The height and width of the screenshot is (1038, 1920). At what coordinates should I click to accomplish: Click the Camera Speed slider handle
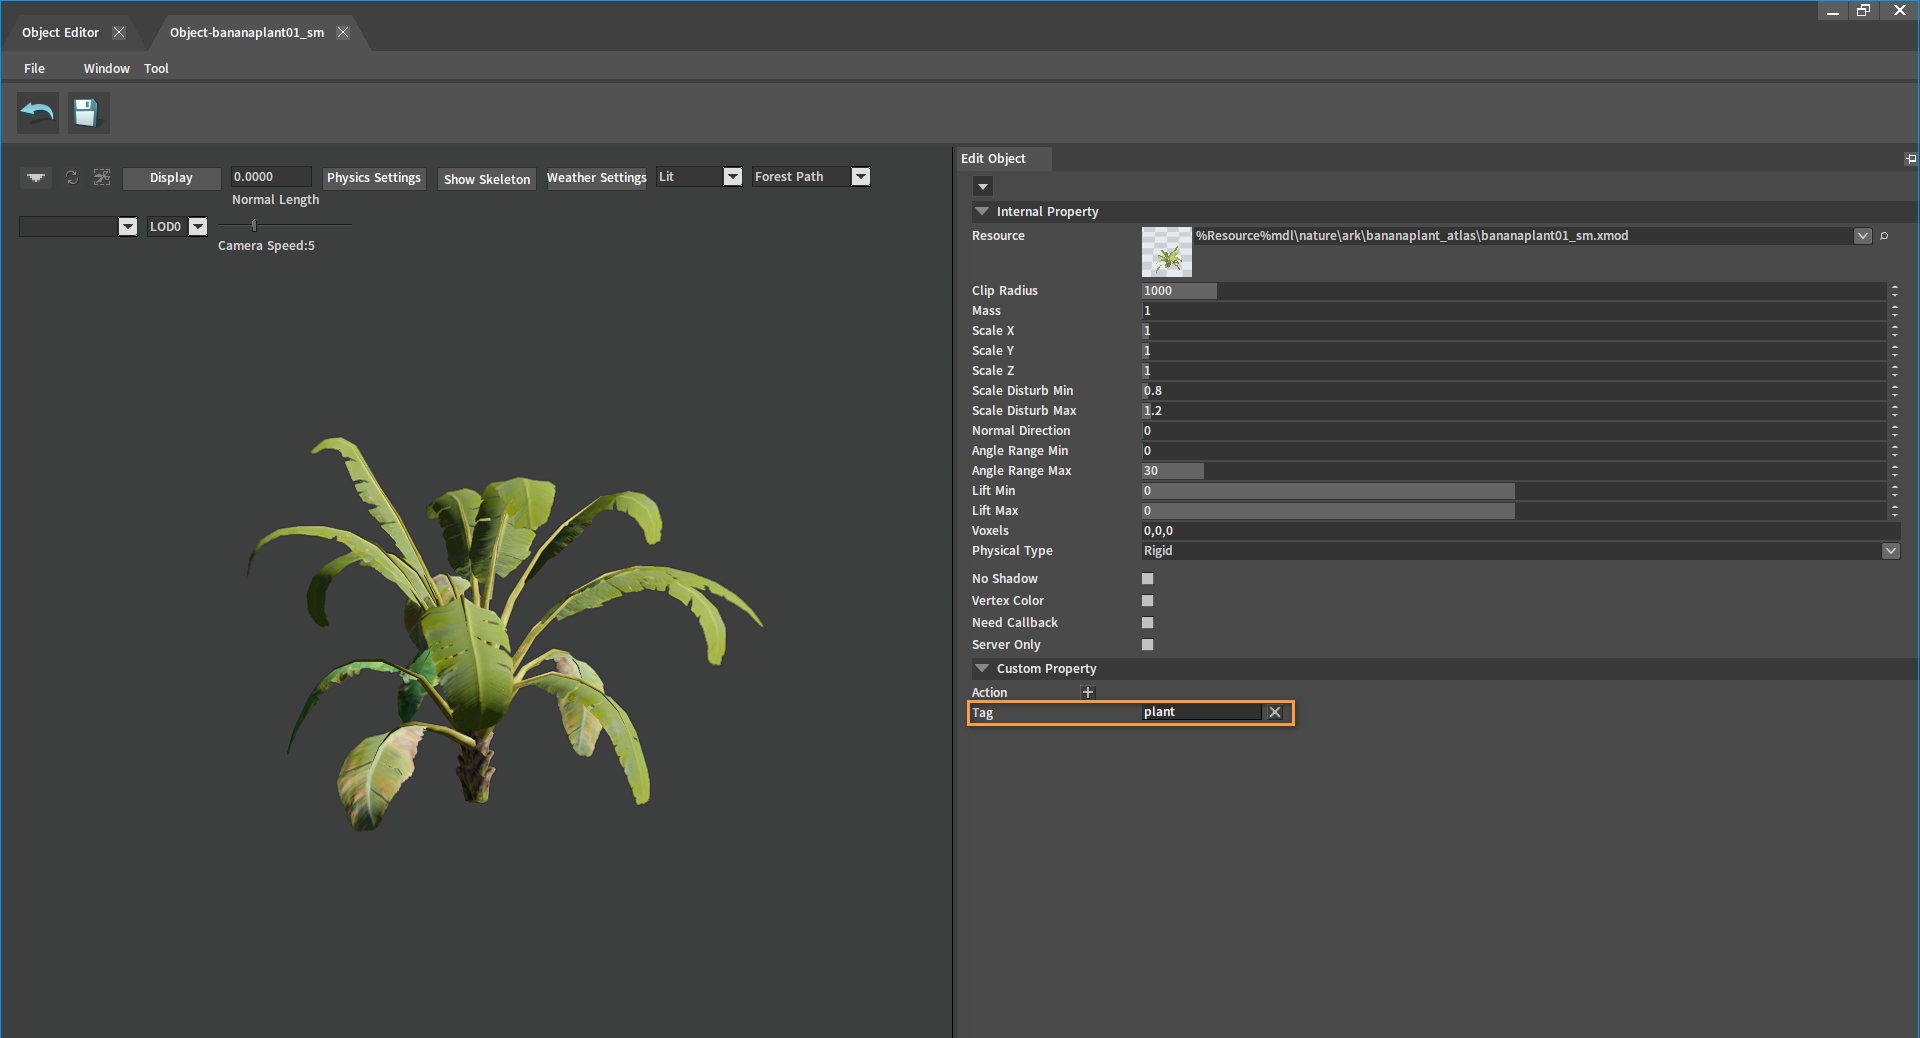point(254,226)
